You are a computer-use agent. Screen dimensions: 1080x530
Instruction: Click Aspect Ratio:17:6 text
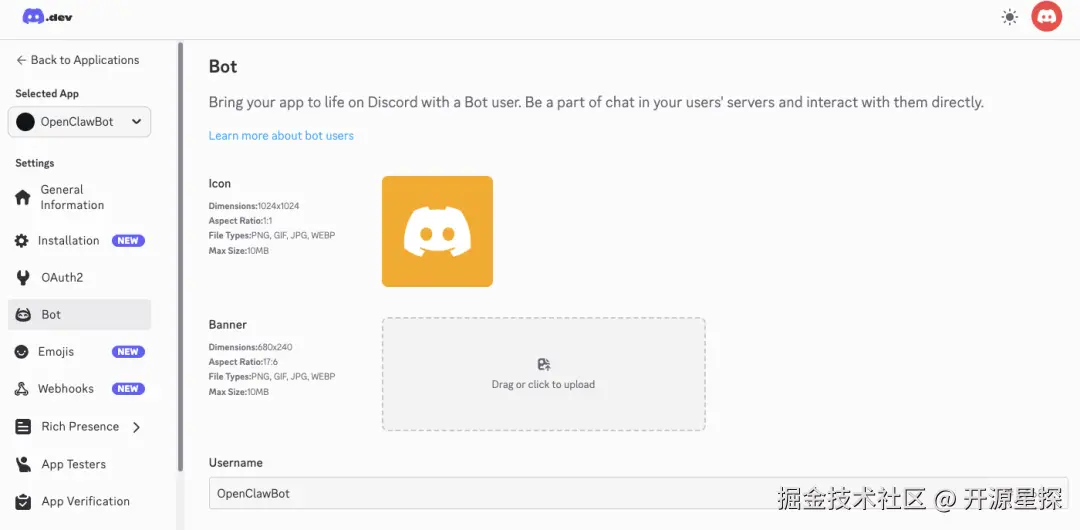click(x=243, y=362)
